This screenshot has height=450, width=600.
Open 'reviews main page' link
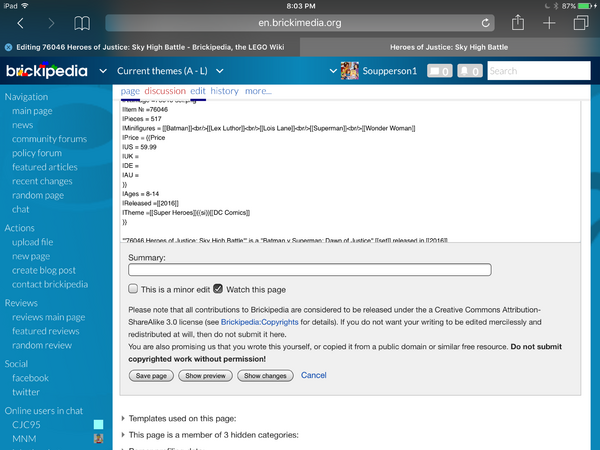[49, 317]
